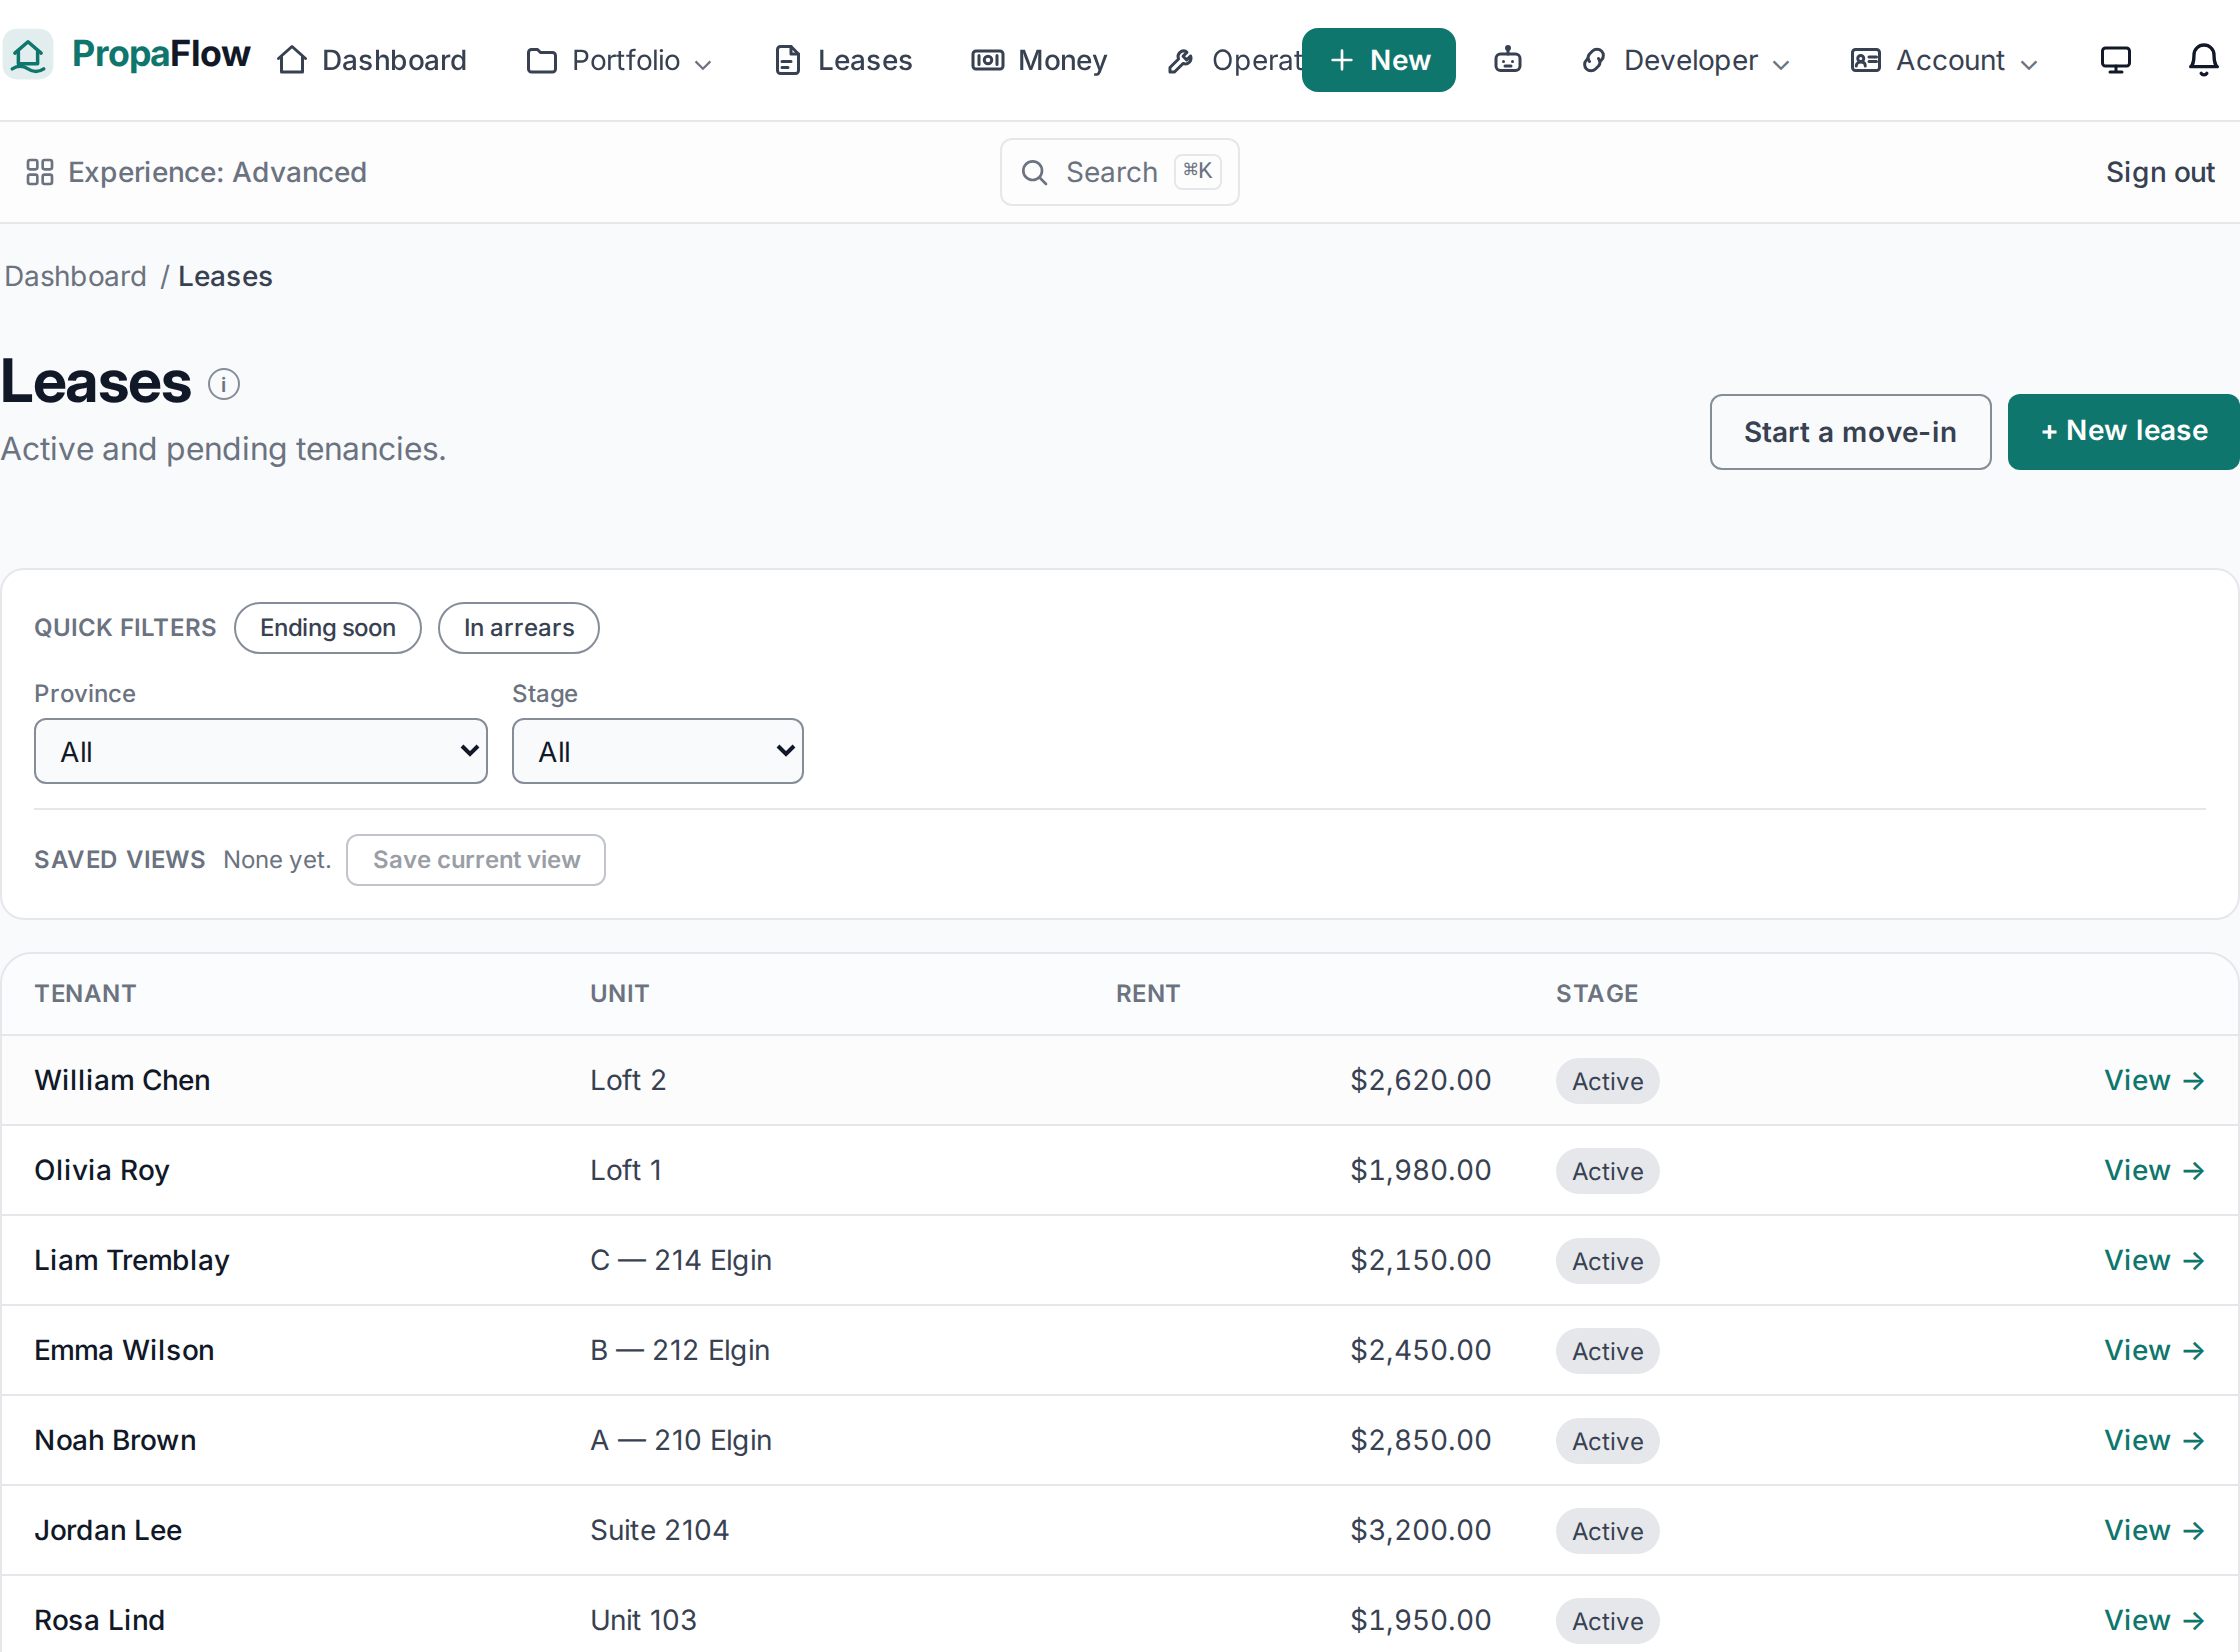This screenshot has height=1652, width=2240.
Task: Open the Money navigation item
Action: click(x=1039, y=60)
